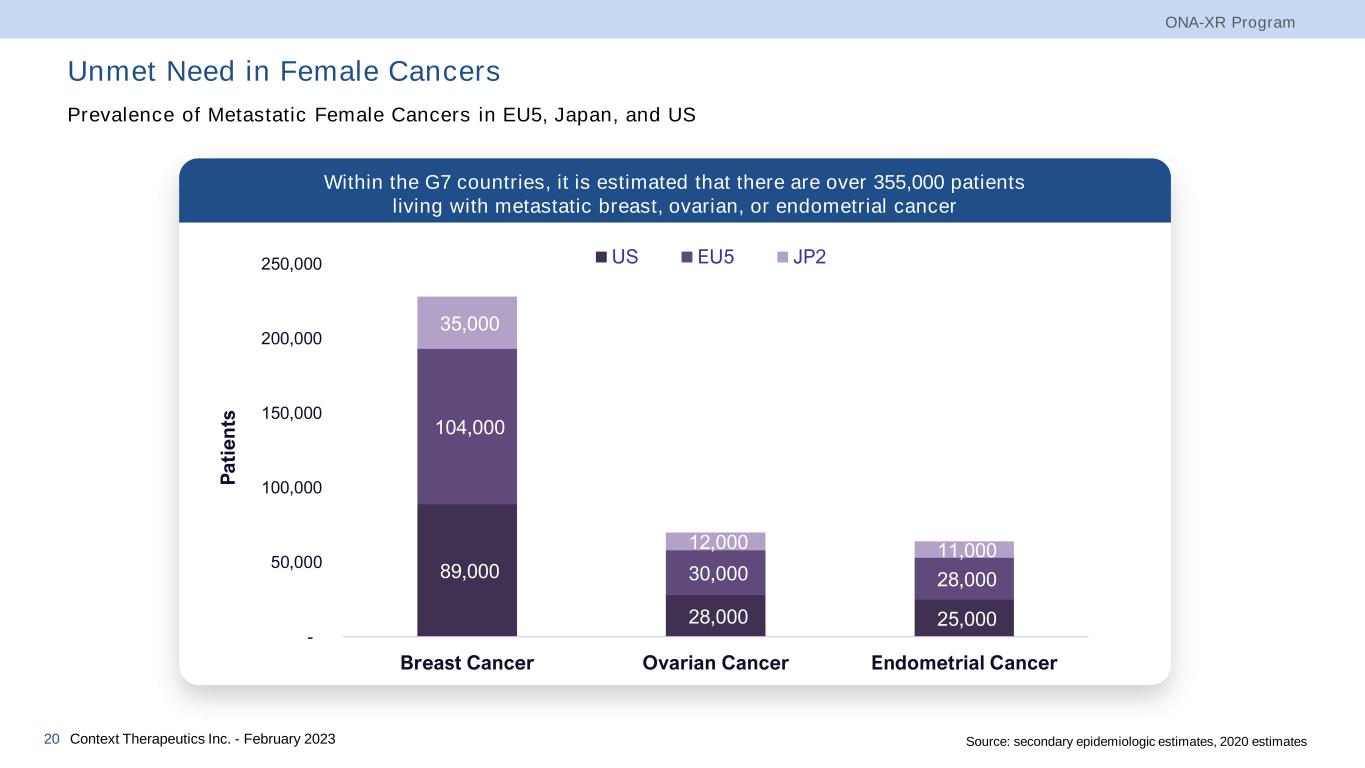
Task: Select the 25,000 US endometrial cancer segment
Action: (964, 619)
